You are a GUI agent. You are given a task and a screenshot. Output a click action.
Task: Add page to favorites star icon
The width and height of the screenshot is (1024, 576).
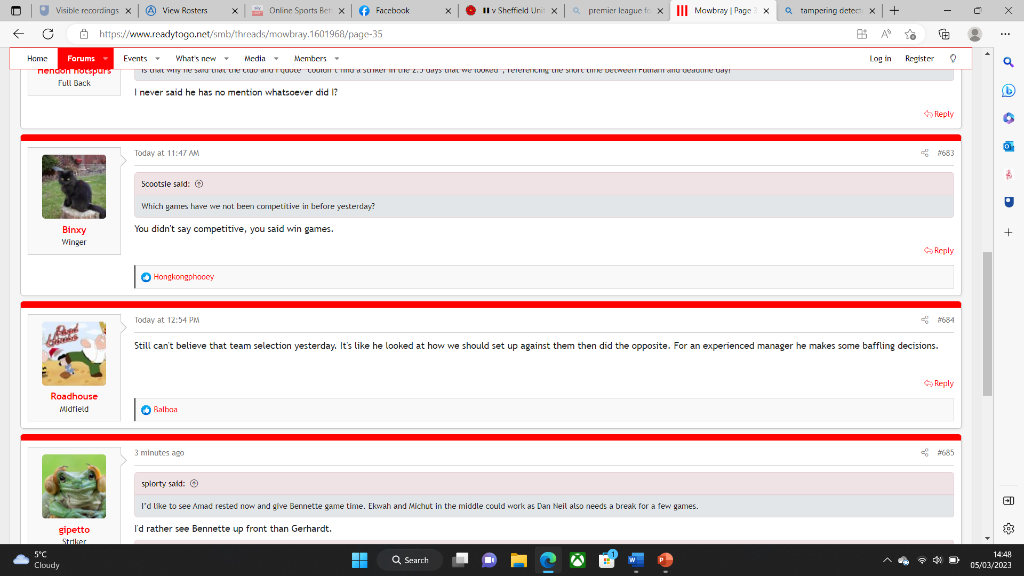(910, 34)
